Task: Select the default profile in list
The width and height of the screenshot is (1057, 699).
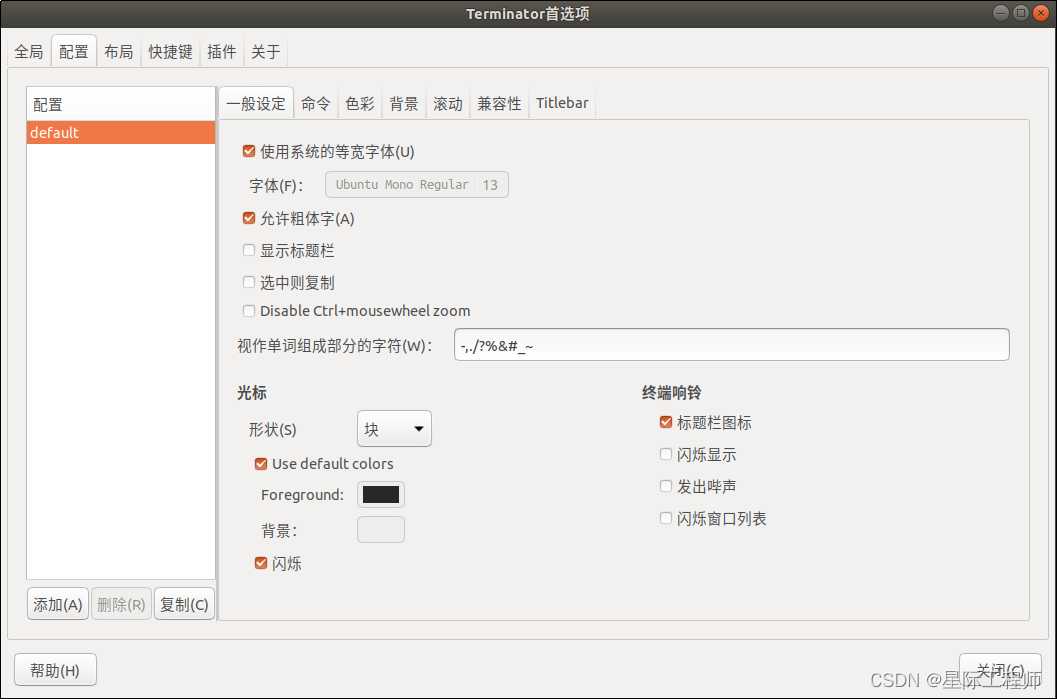Action: (x=121, y=133)
